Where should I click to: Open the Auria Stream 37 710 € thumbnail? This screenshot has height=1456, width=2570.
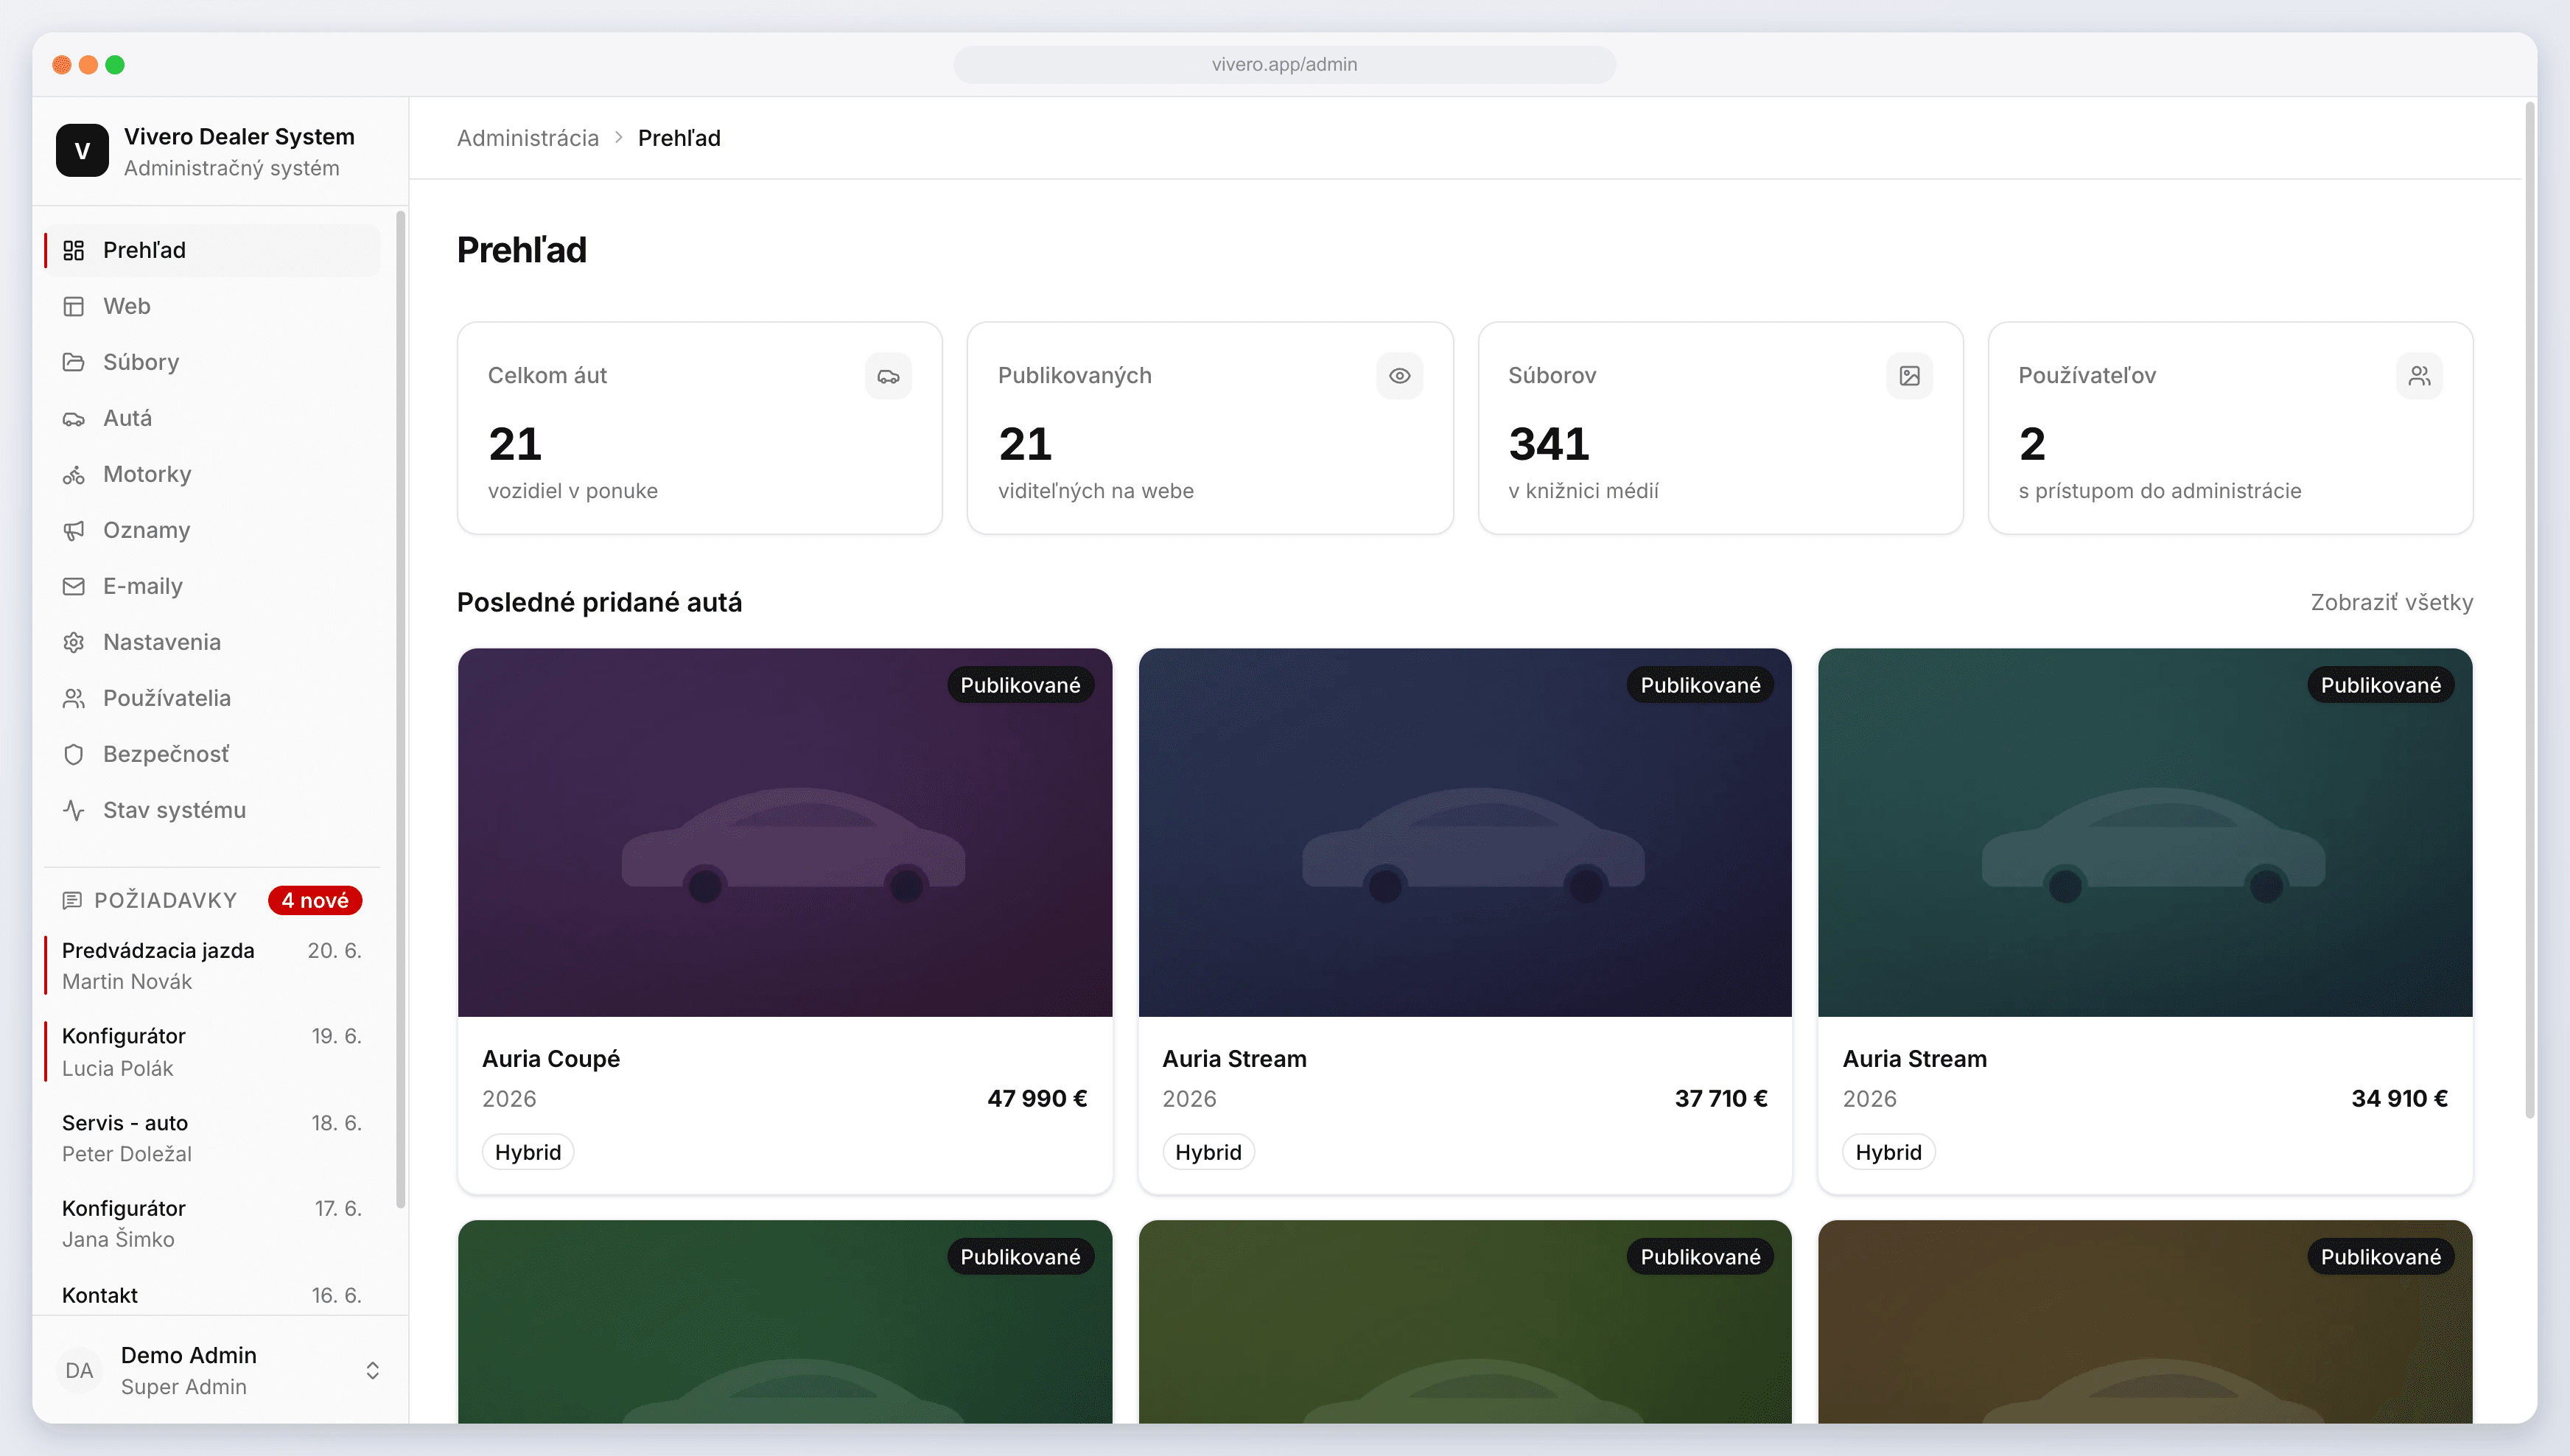point(1465,832)
